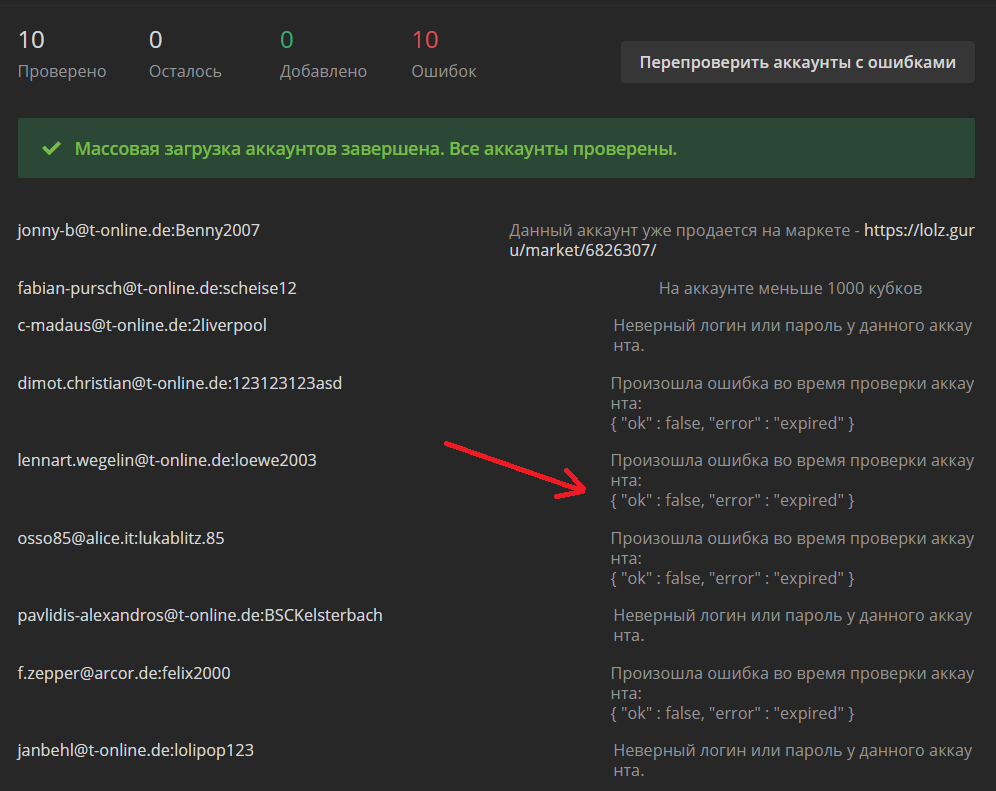Select the arcor.de account entry
The width and height of the screenshot is (996, 791).
124,673
